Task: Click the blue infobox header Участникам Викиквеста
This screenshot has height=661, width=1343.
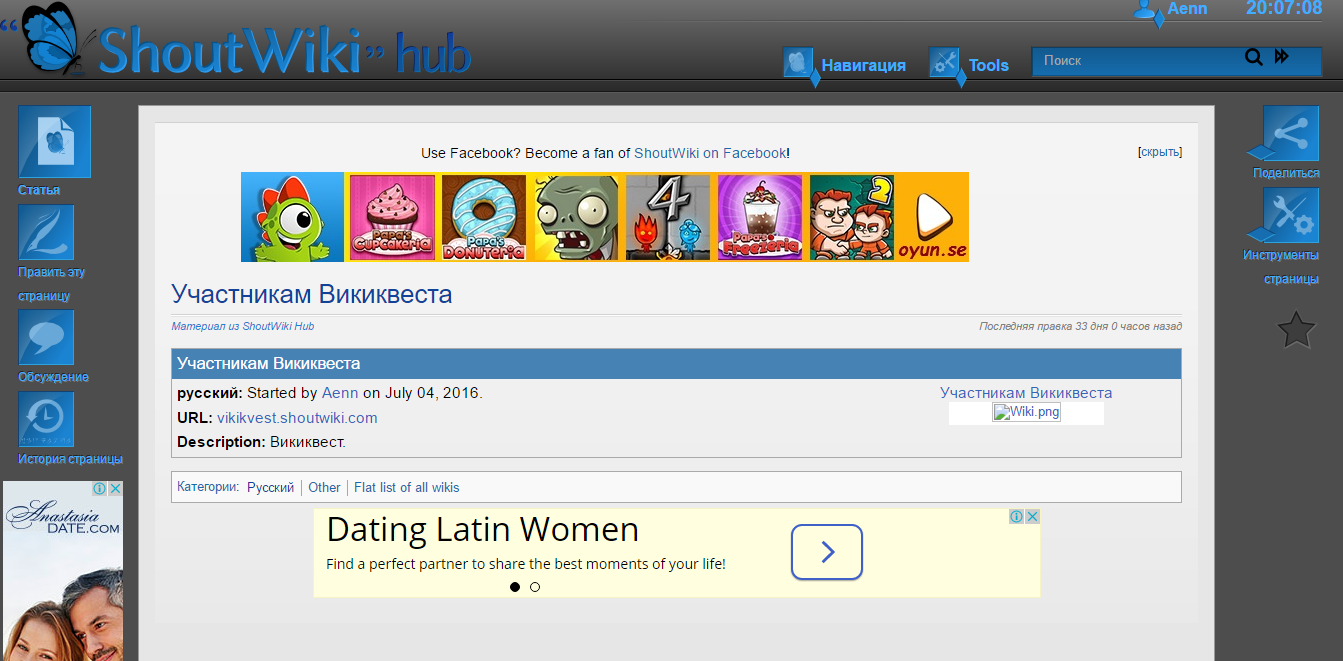Action: [676, 363]
